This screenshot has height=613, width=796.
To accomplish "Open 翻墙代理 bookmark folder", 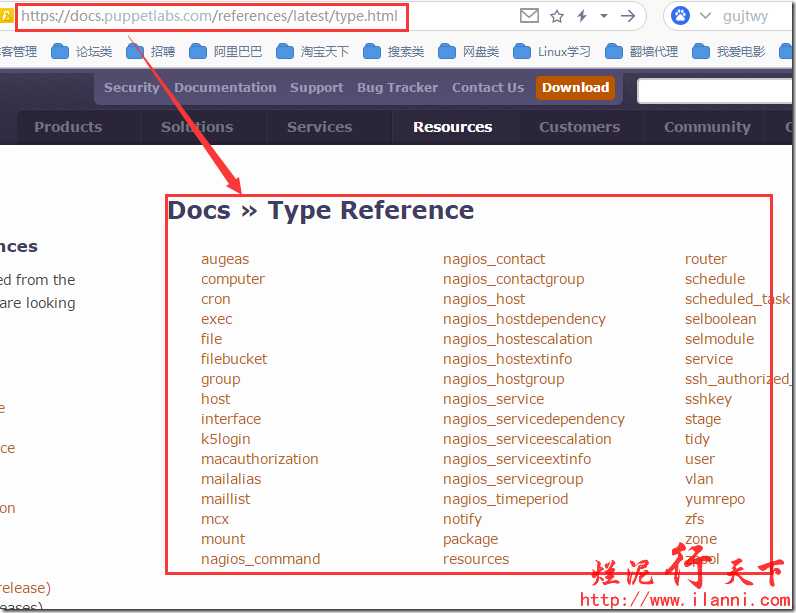I will pos(642,51).
